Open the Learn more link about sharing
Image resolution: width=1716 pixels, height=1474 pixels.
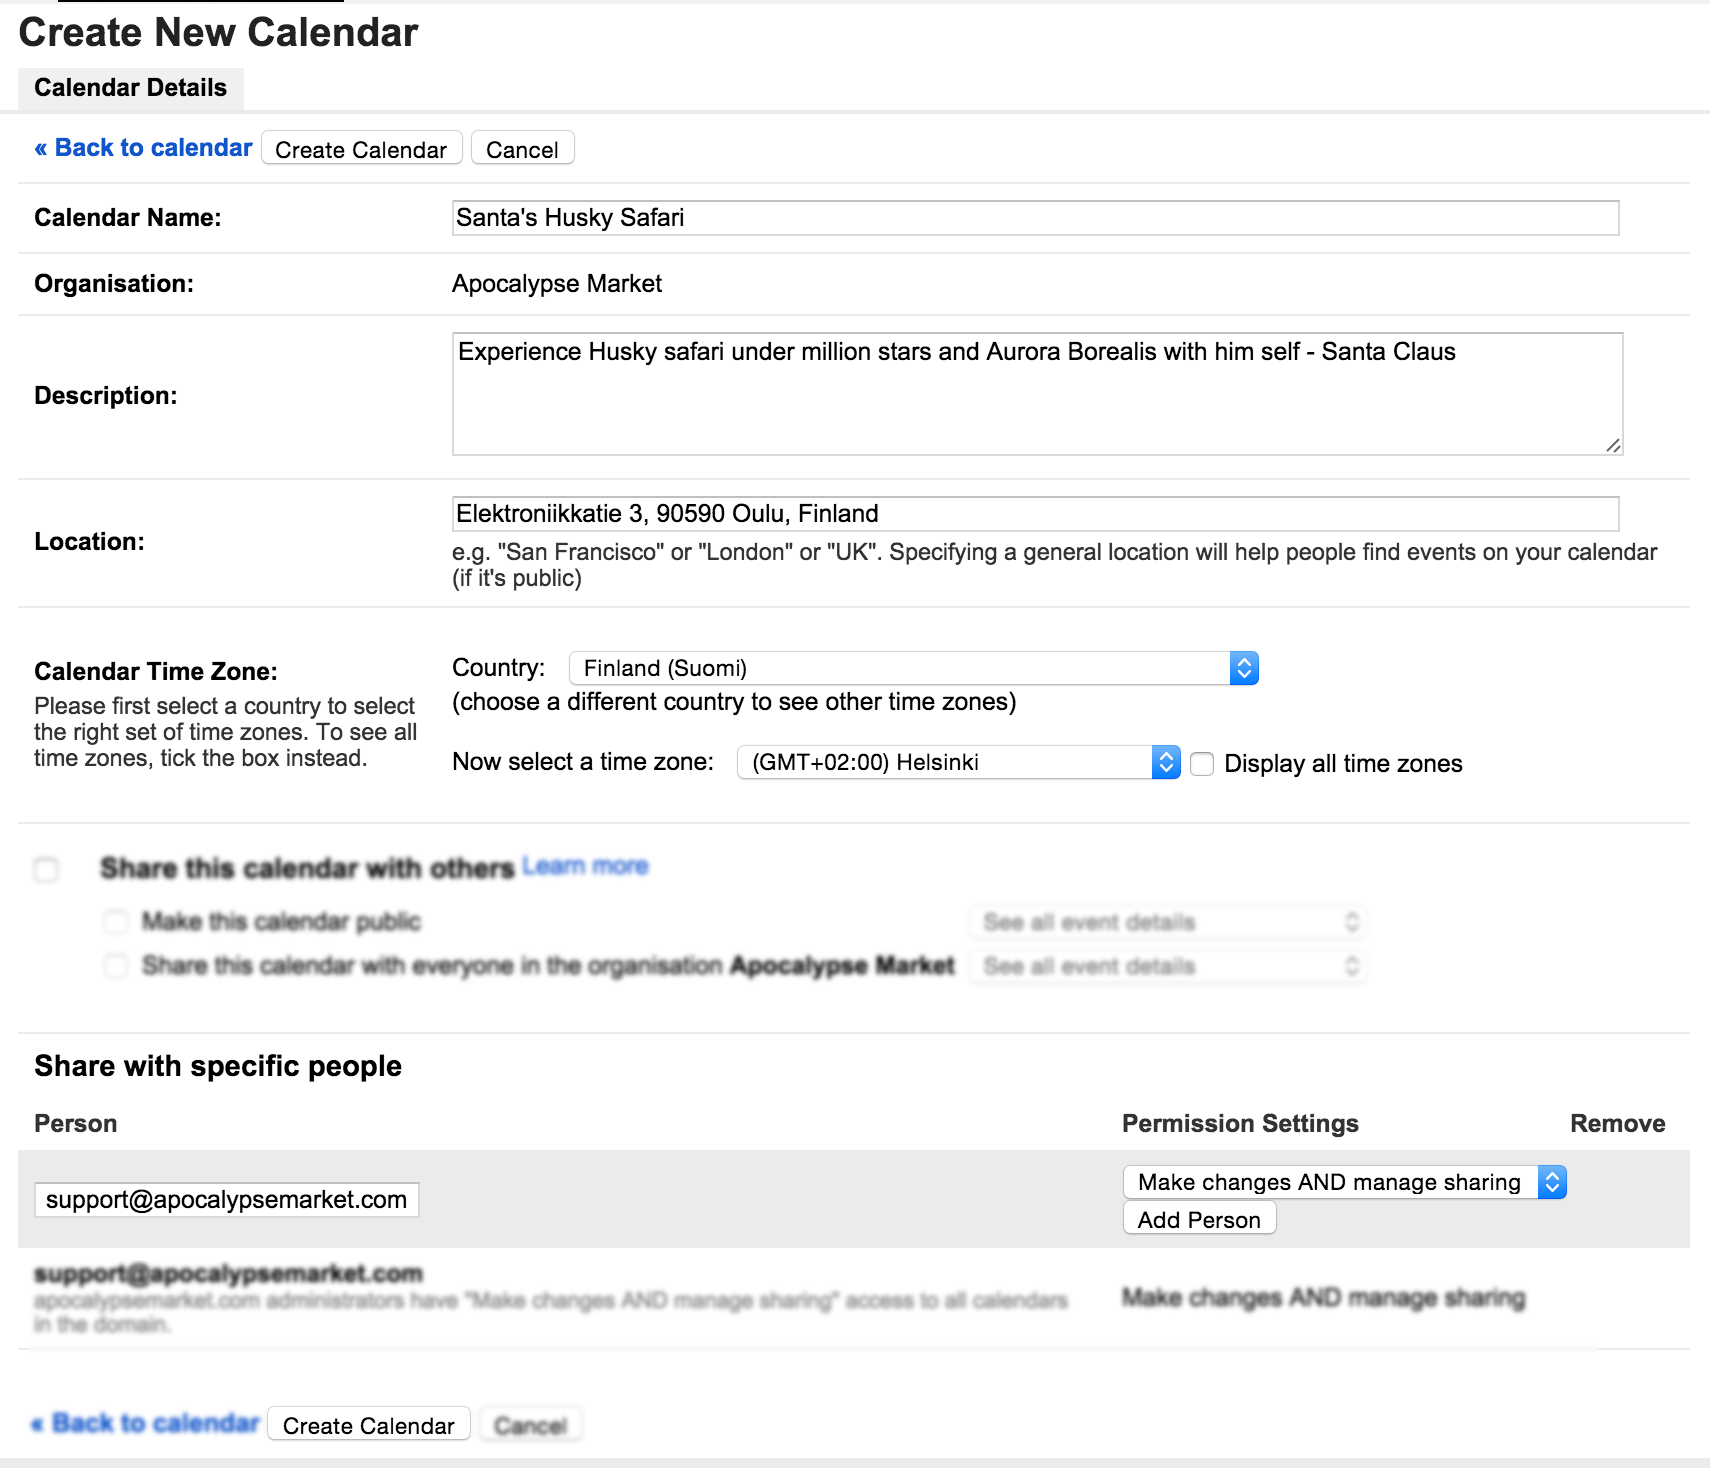pyautogui.click(x=585, y=866)
